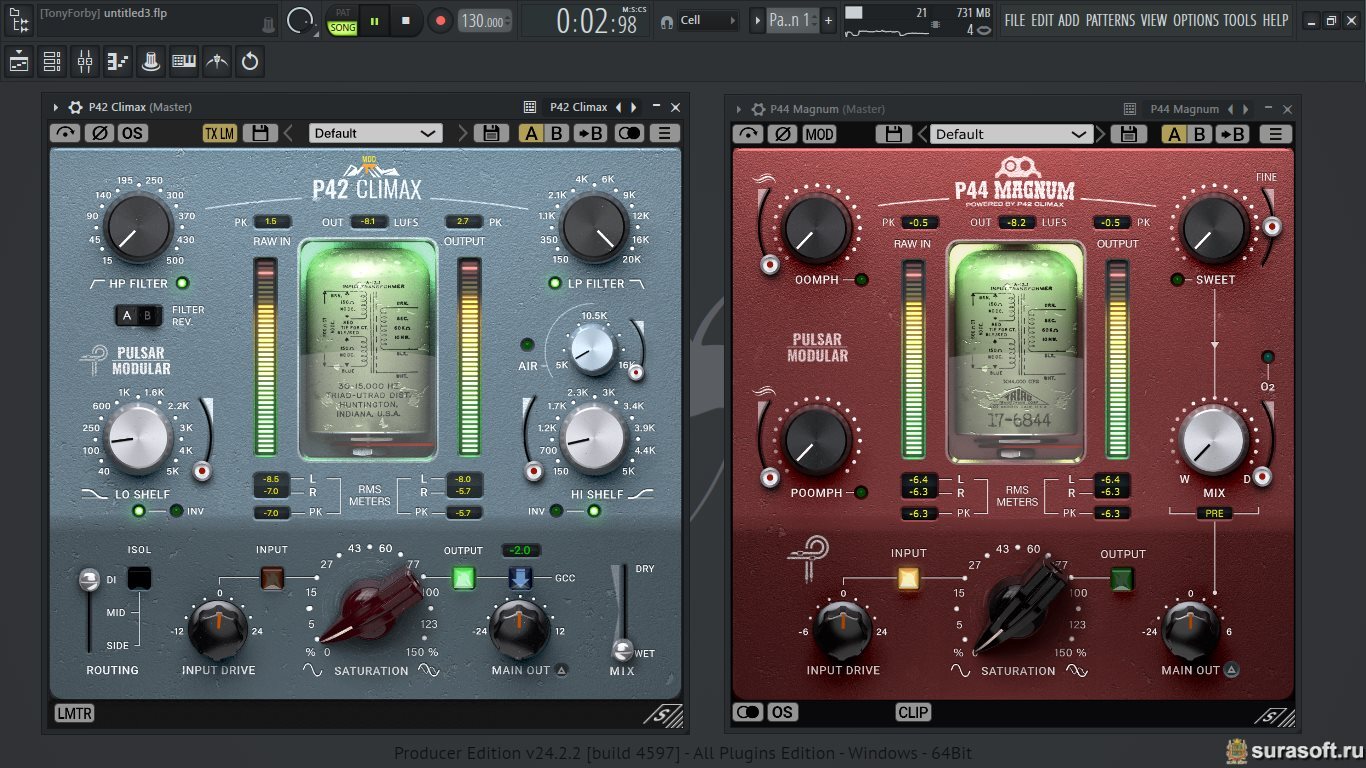1366x768 pixels.
Task: Open Default preset dropdown in P44 Magnum
Action: click(1011, 134)
